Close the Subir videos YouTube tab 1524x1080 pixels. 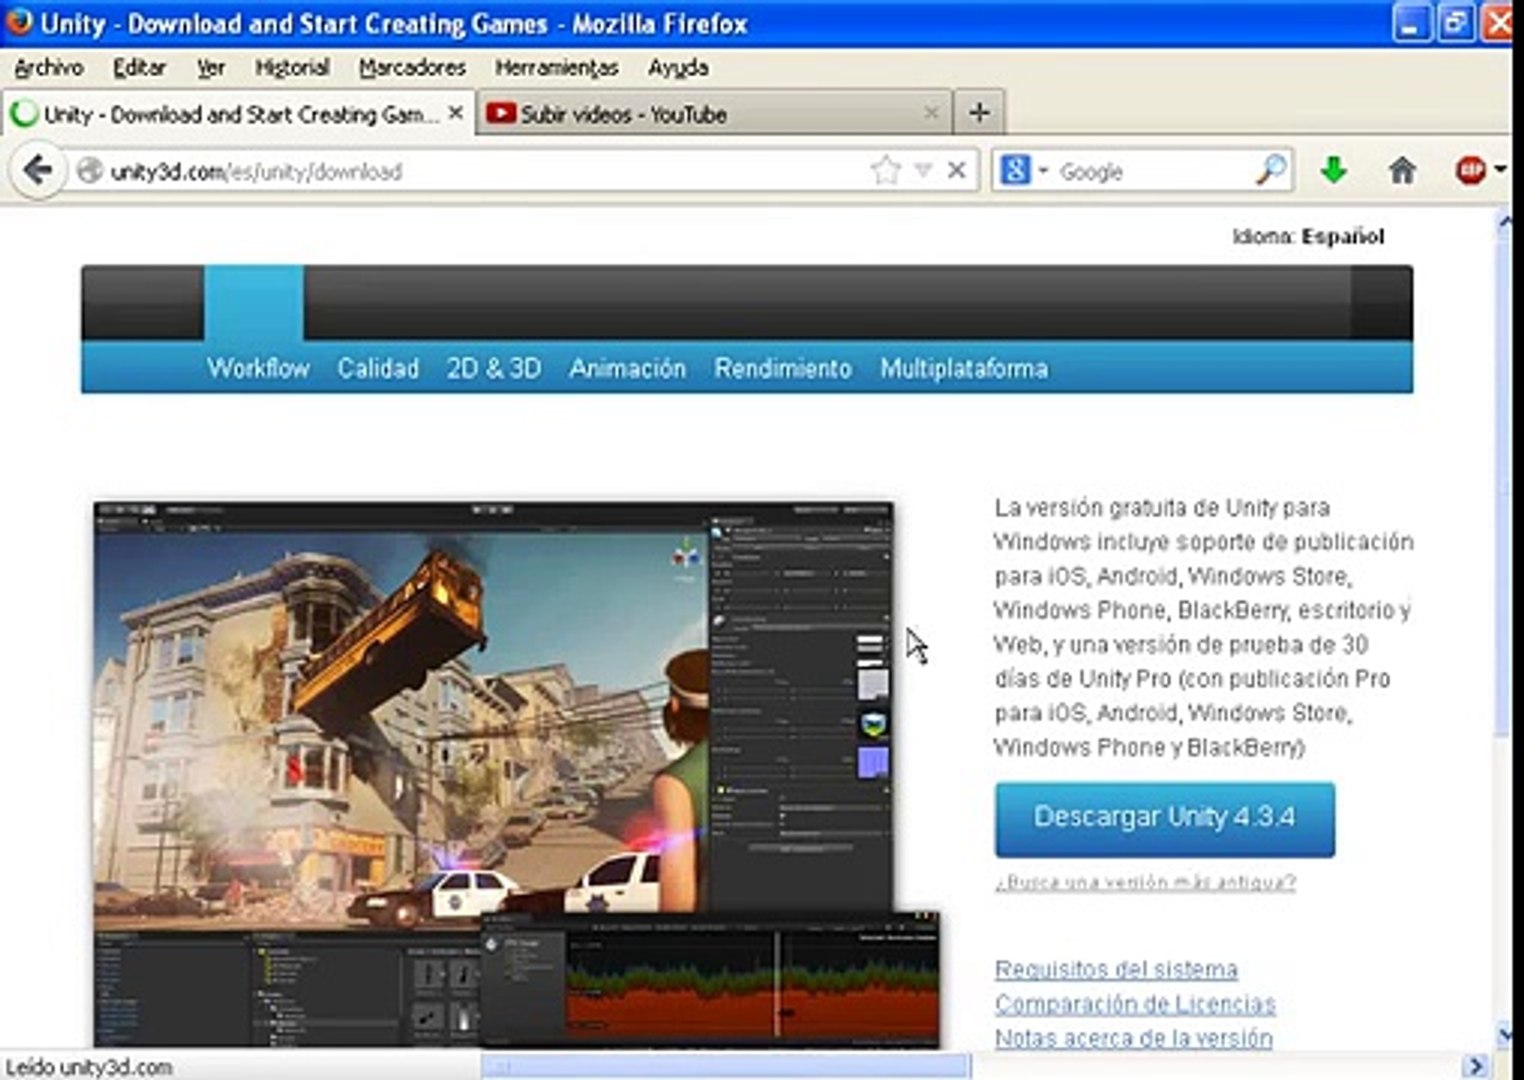(x=931, y=113)
